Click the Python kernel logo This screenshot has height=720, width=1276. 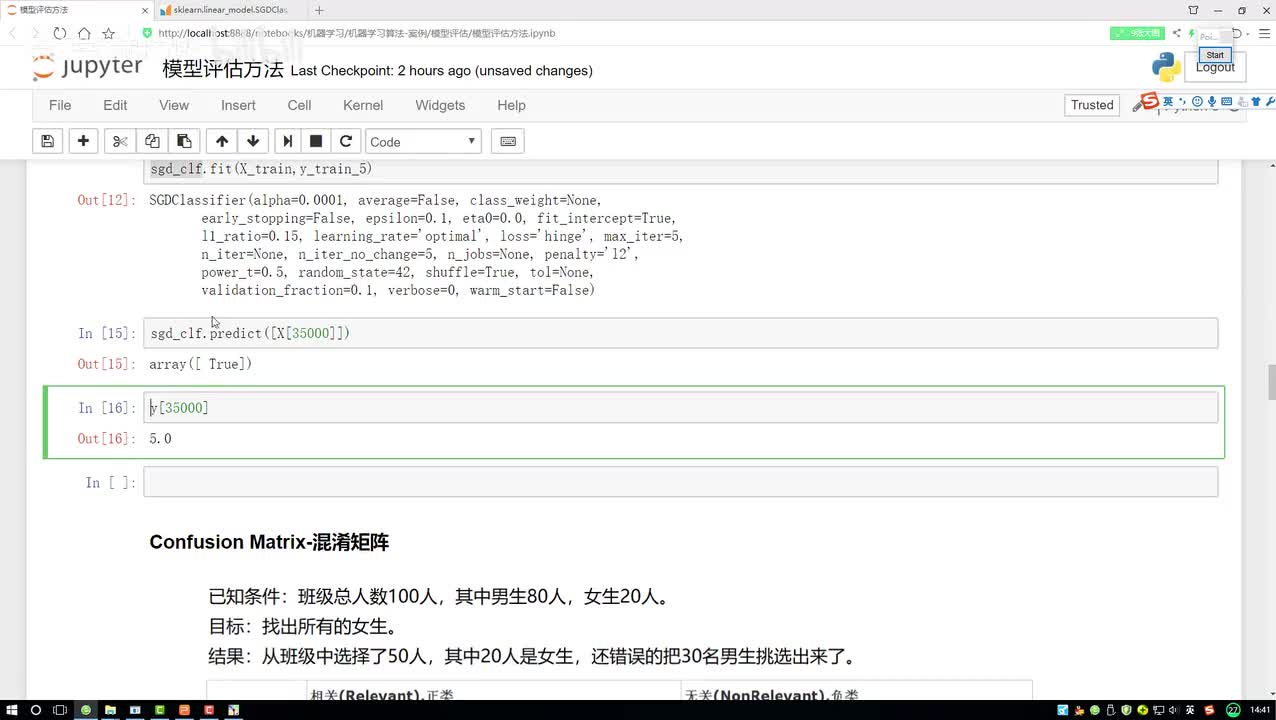click(x=1166, y=67)
